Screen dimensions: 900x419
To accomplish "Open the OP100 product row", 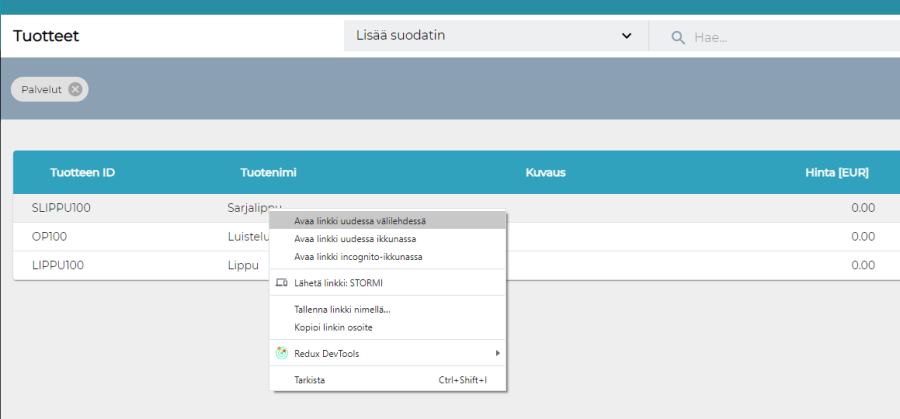I will (49, 237).
